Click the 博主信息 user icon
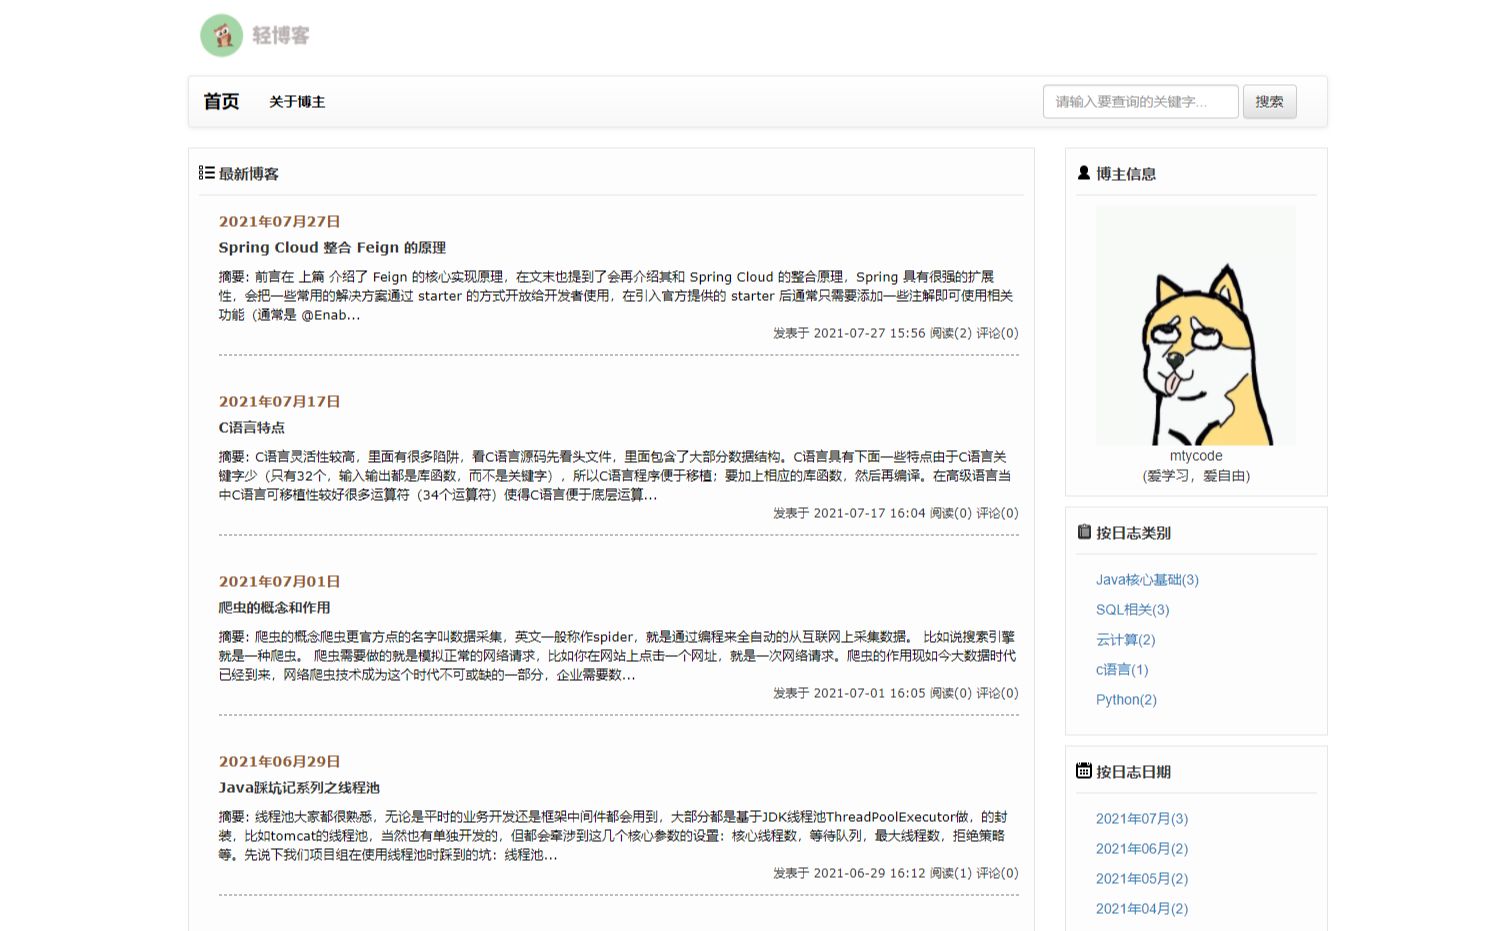1489x931 pixels. click(x=1084, y=173)
